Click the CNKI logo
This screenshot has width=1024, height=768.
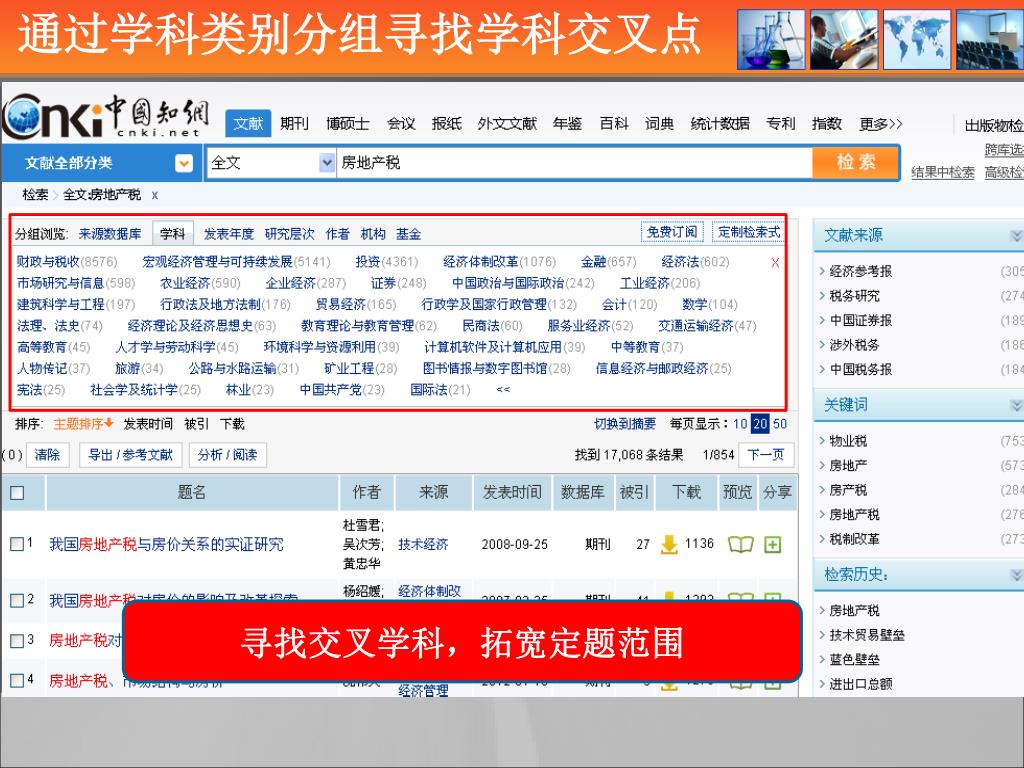pos(106,116)
